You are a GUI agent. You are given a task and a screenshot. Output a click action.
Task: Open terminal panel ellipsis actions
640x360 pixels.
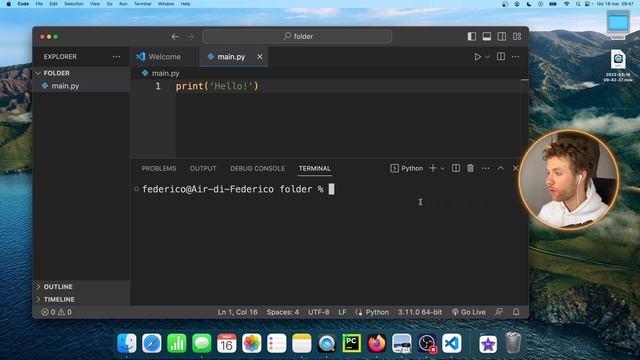485,168
